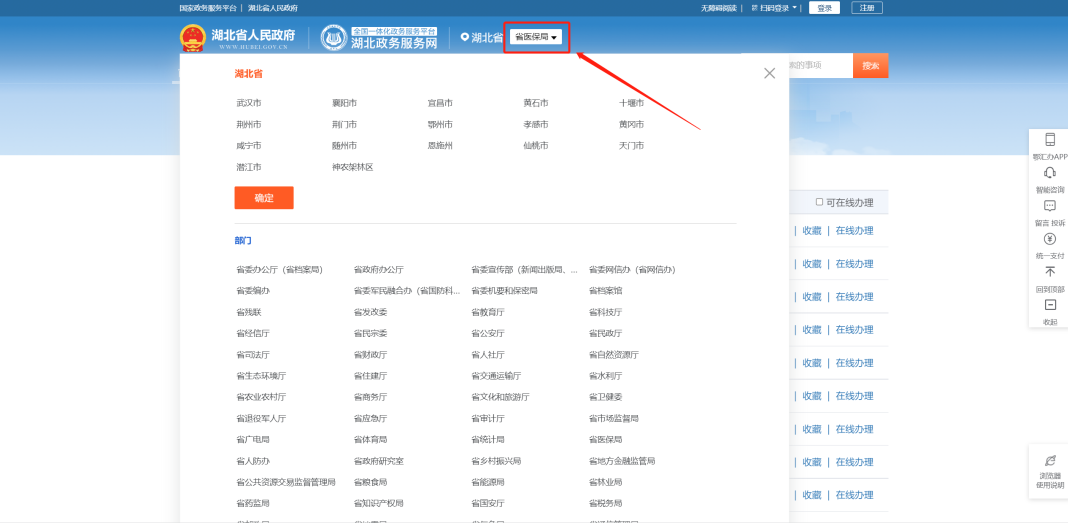The image size is (1068, 523).
Task: Select 省医保局 in department list
Action: pyautogui.click(x=605, y=439)
